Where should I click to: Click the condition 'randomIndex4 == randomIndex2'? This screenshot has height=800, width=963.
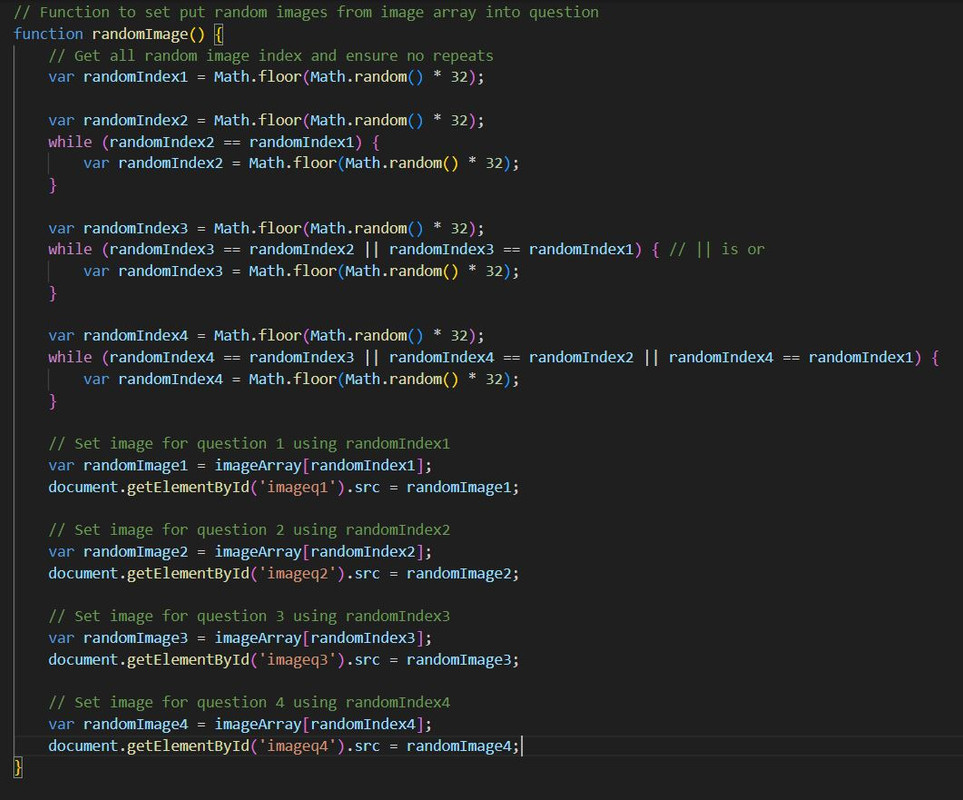511,357
